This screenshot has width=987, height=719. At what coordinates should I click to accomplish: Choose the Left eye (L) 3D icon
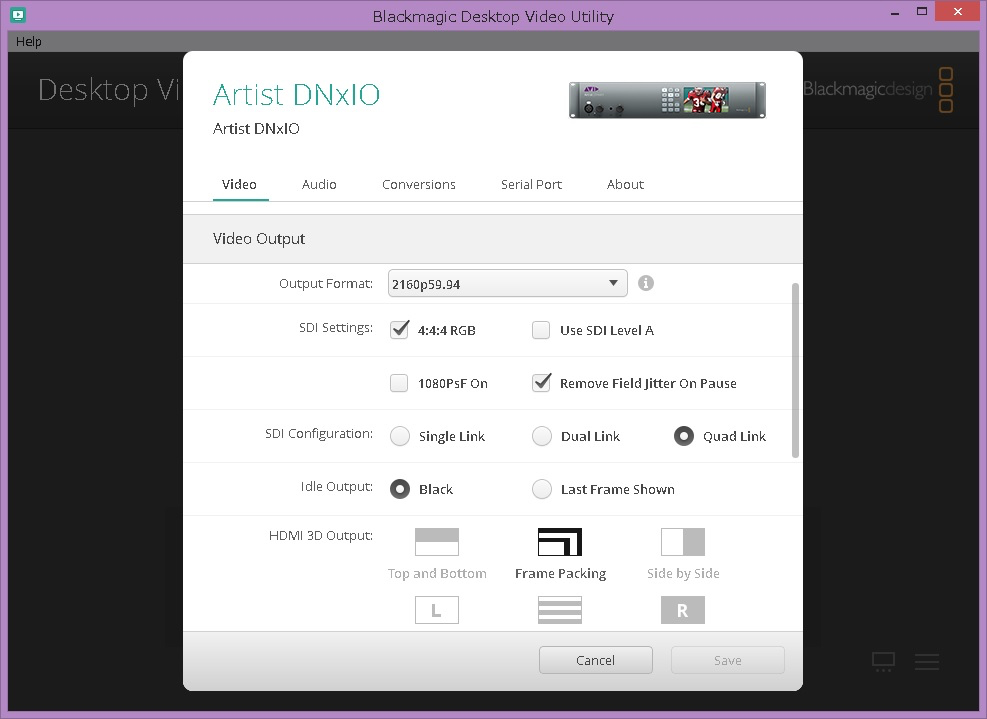coord(437,610)
